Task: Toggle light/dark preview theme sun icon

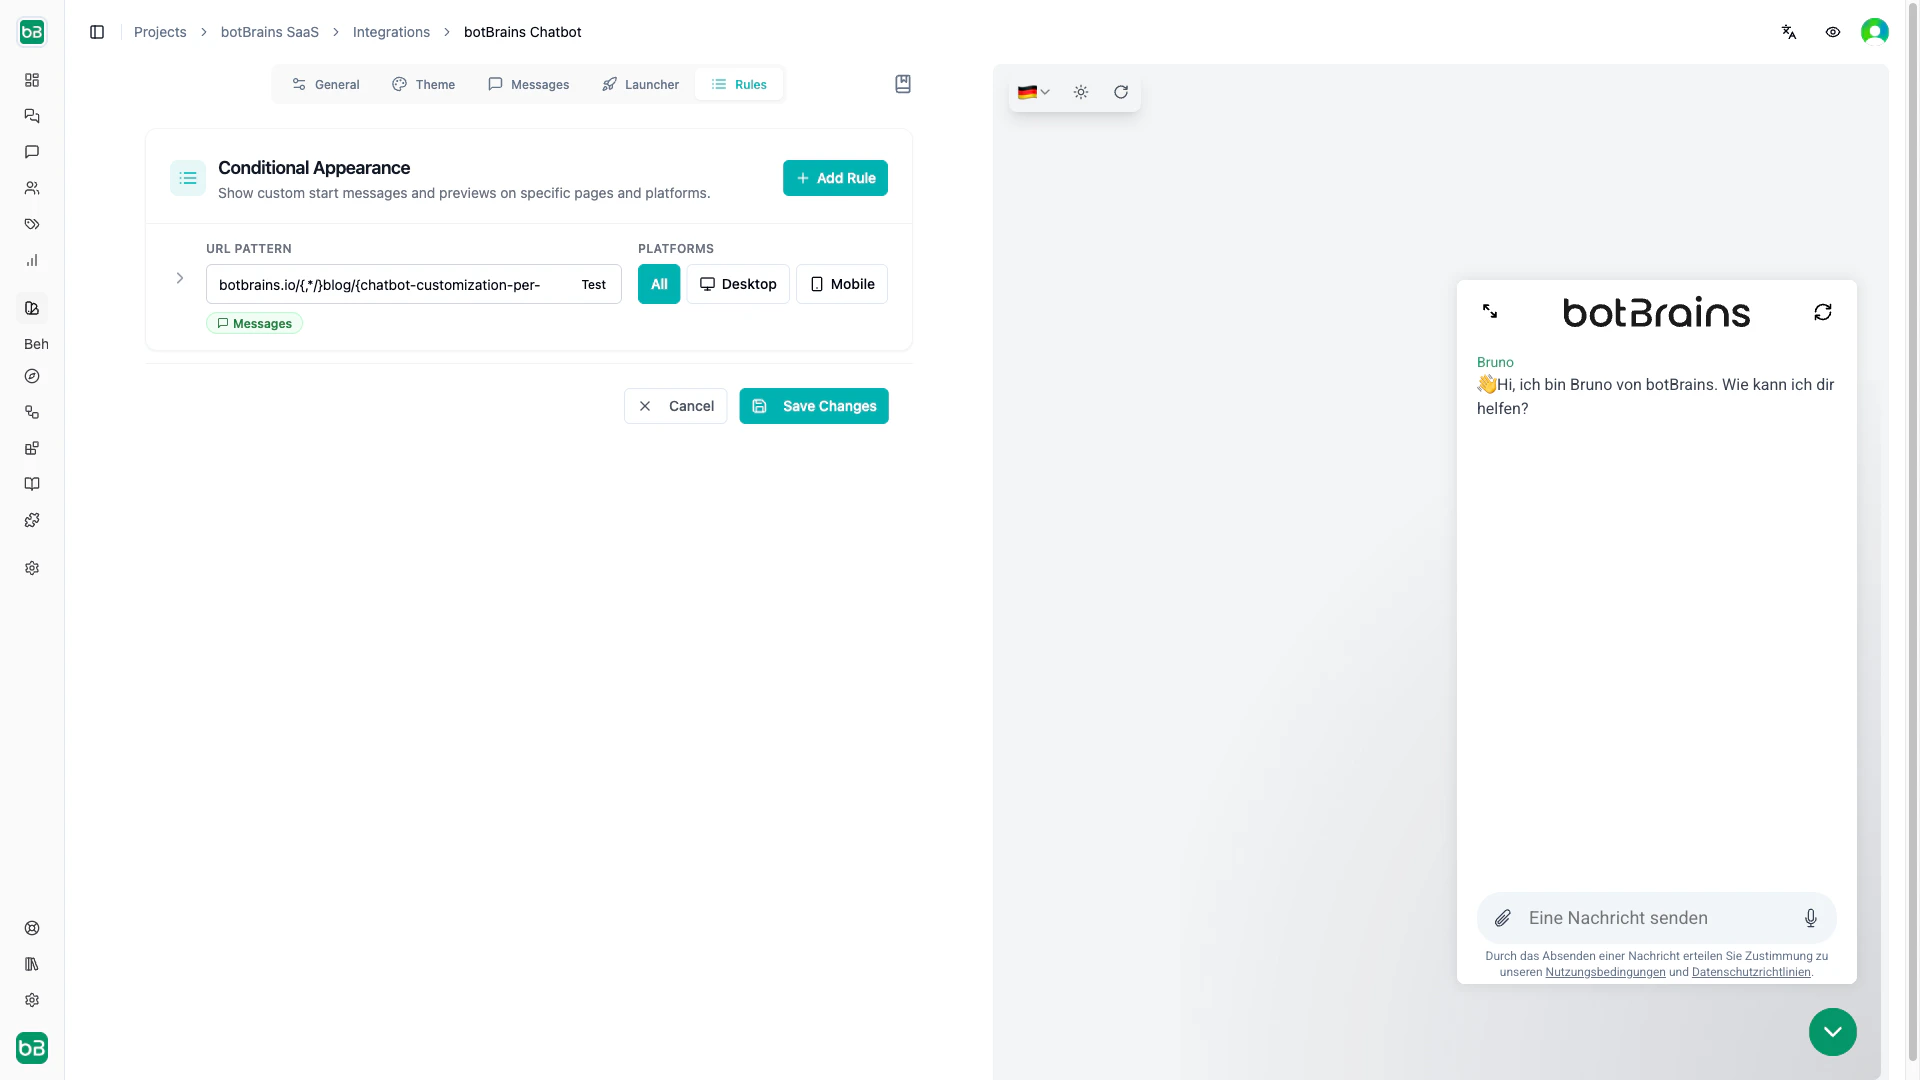Action: [x=1081, y=92]
